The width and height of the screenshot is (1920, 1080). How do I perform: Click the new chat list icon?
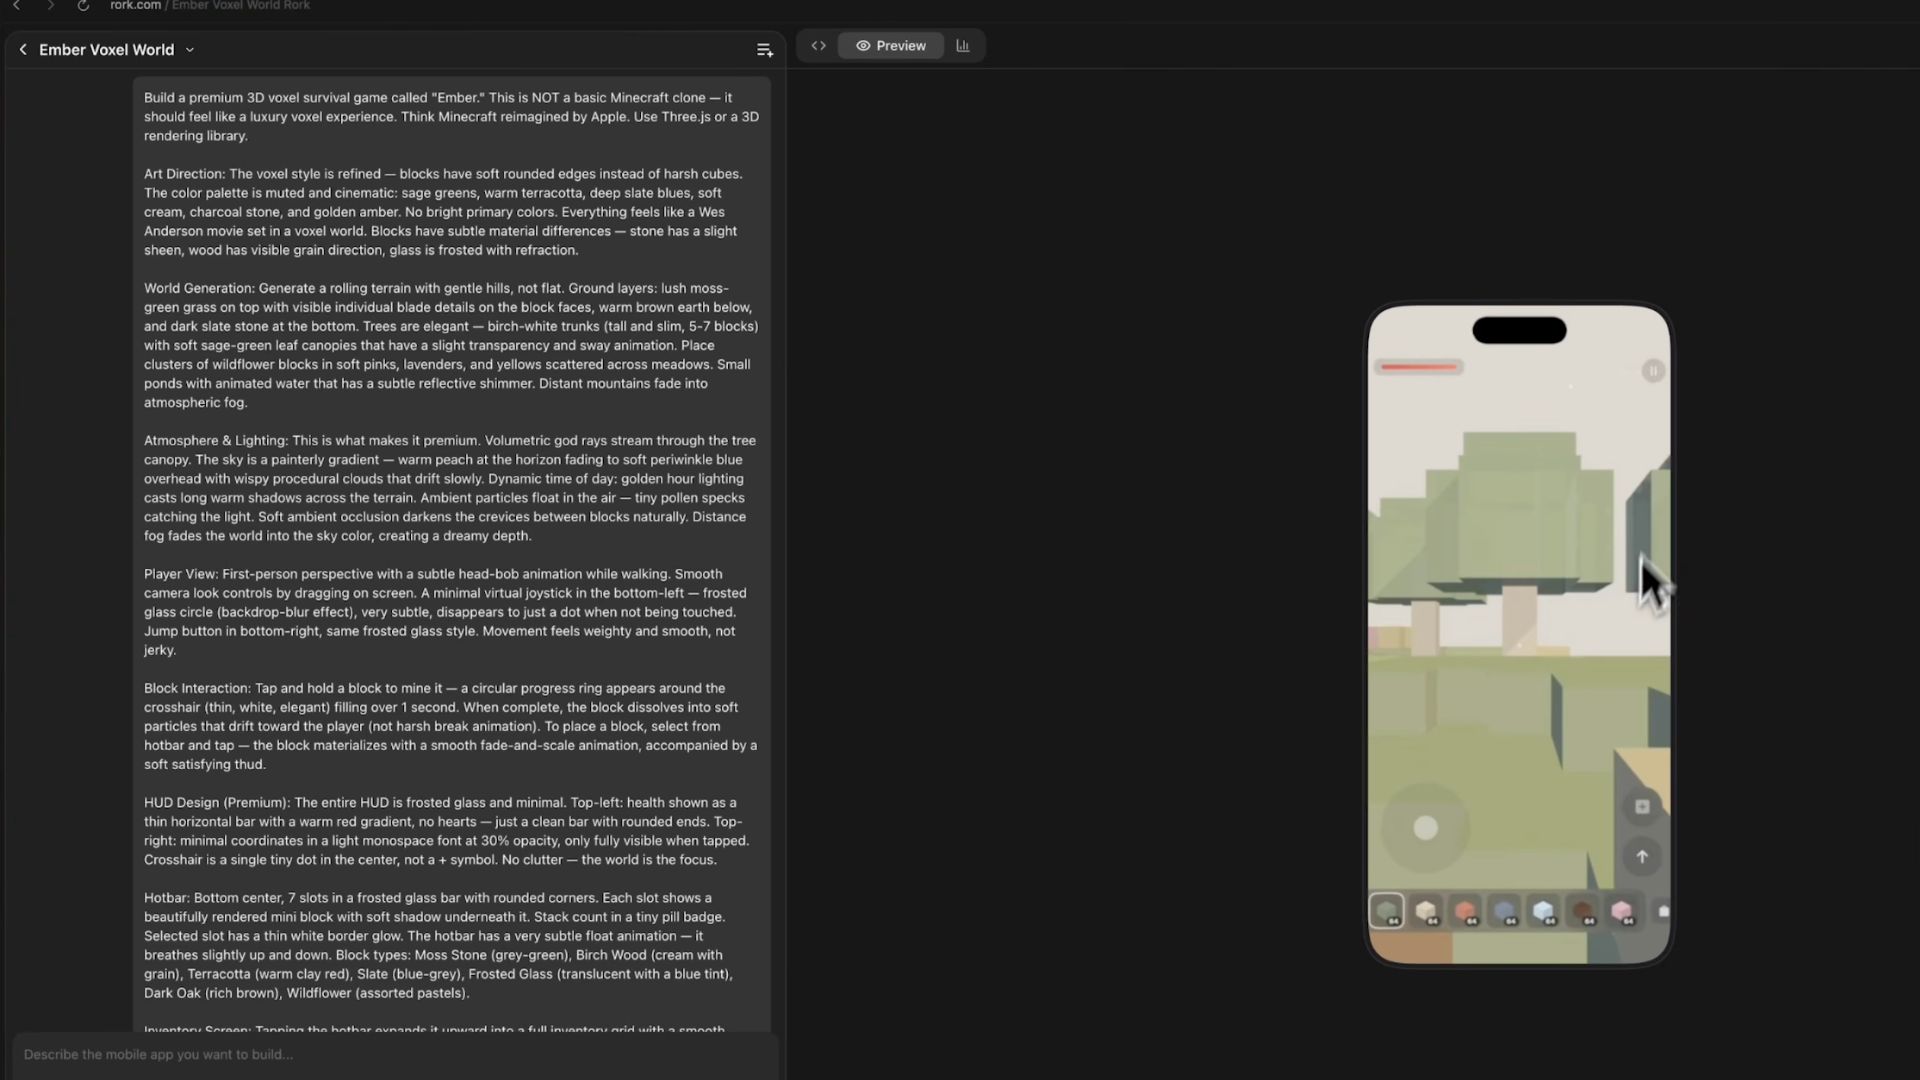[764, 50]
